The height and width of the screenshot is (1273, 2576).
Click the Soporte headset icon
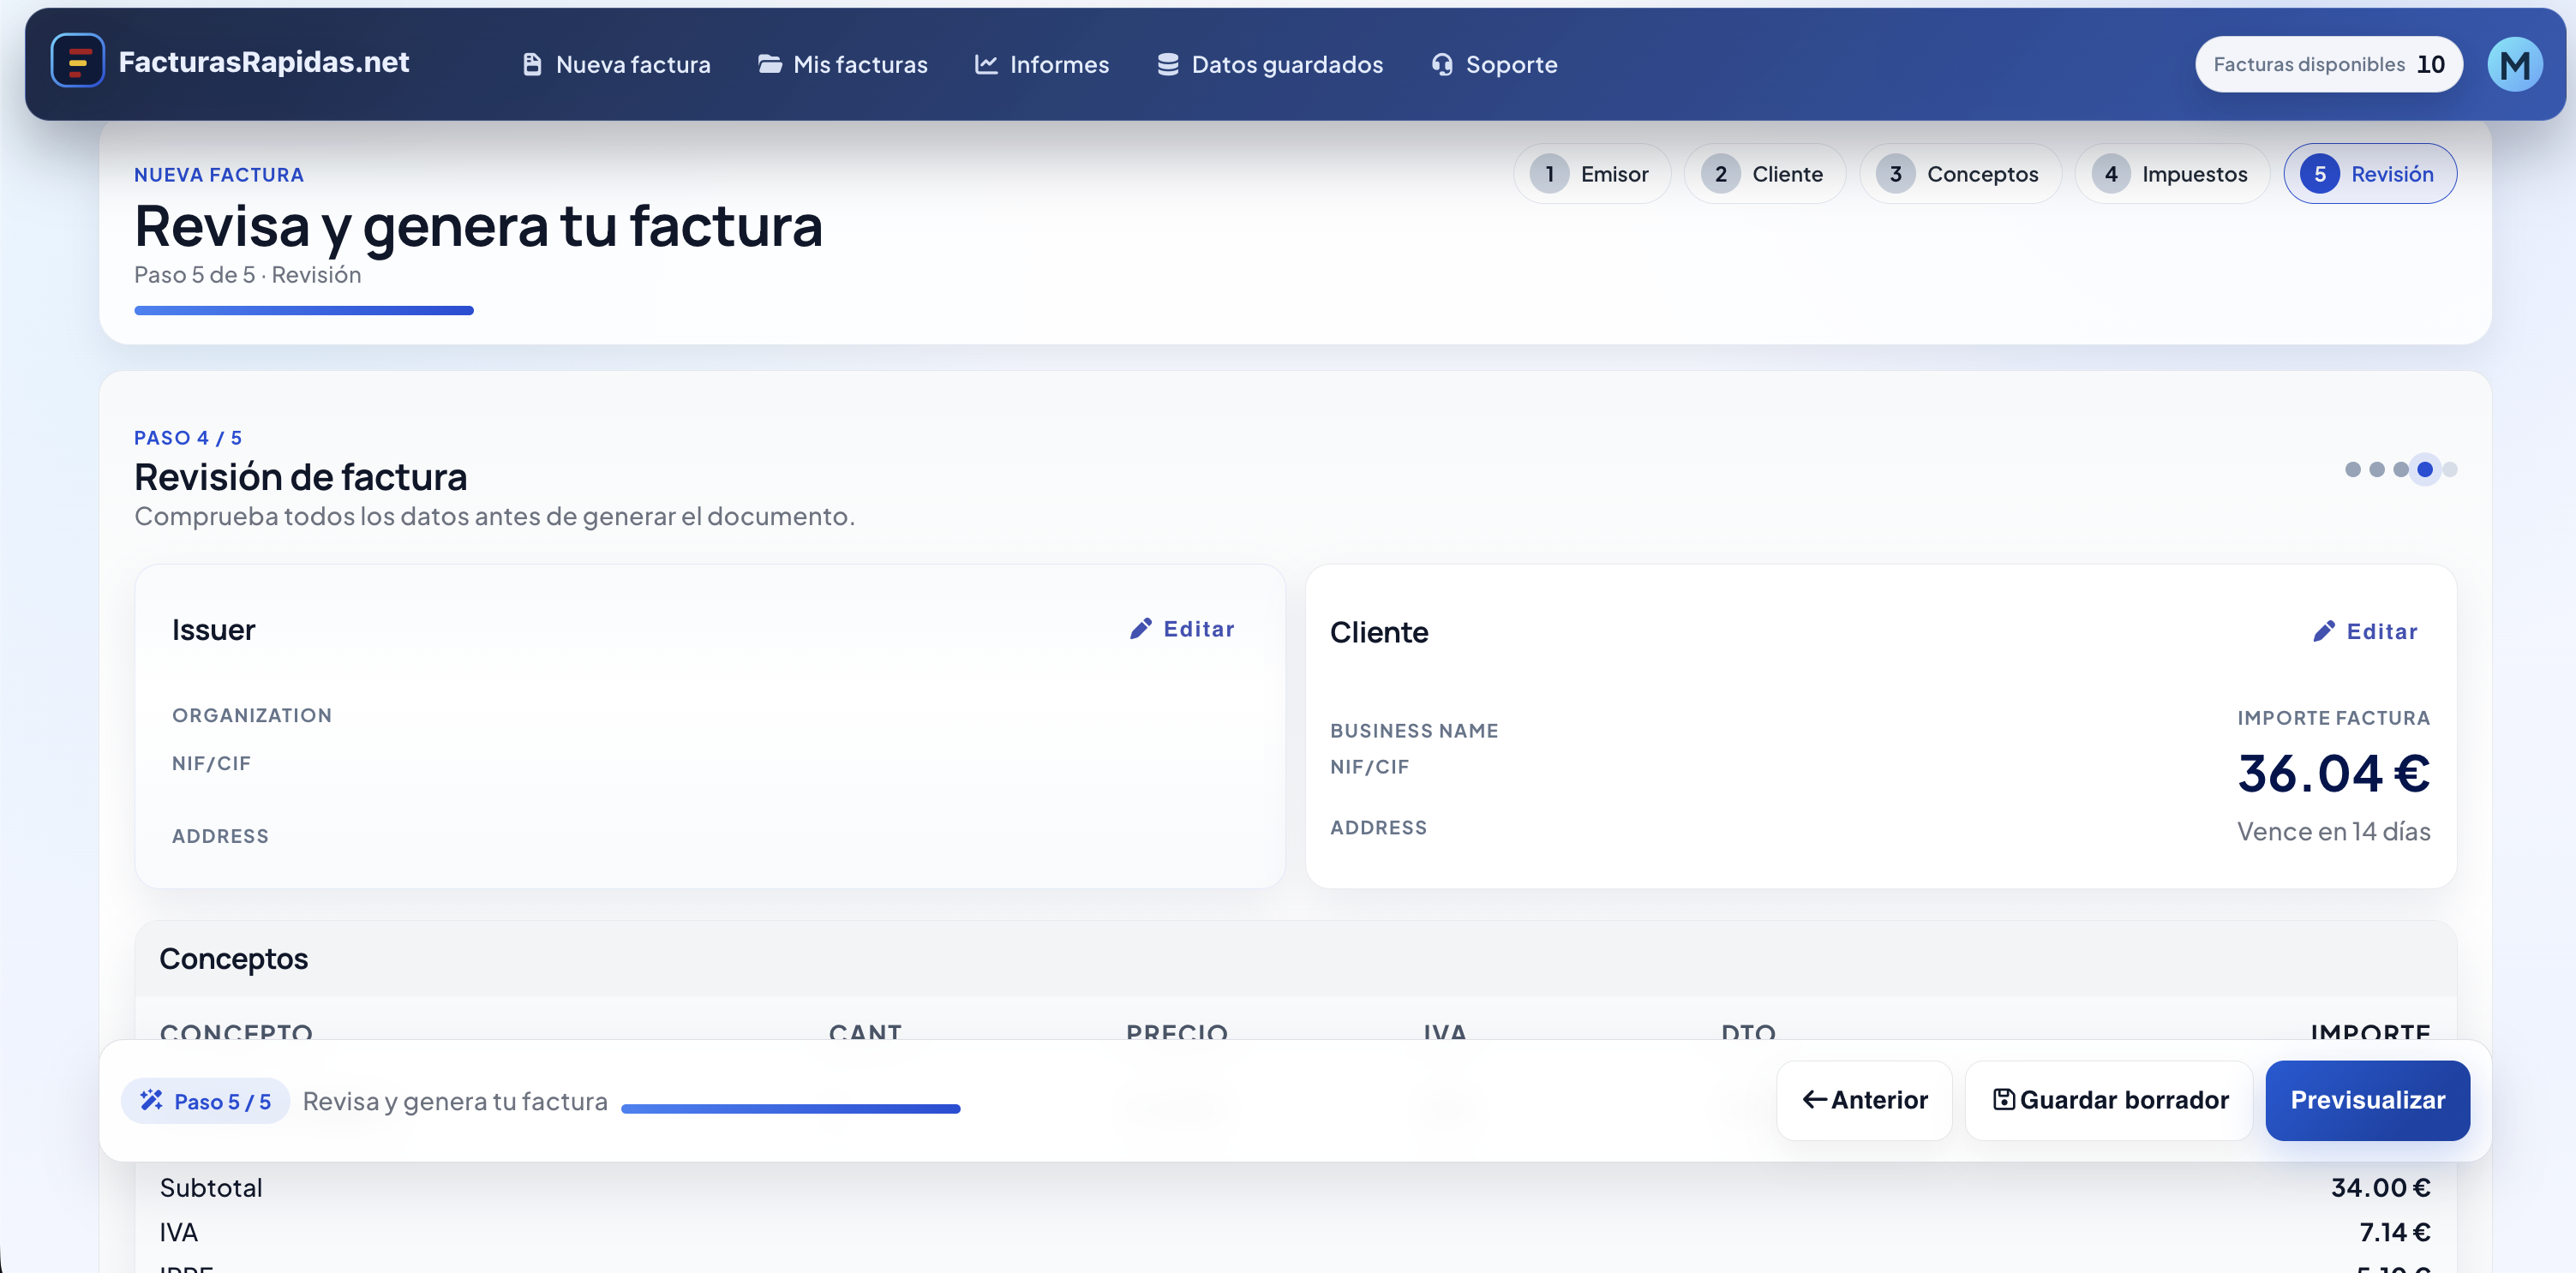1441,65
